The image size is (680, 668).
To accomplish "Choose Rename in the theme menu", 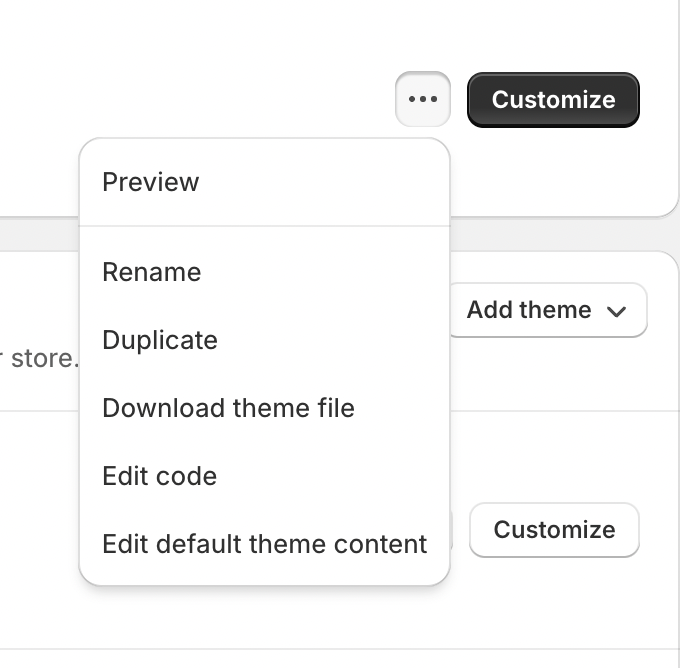I will [x=265, y=272].
